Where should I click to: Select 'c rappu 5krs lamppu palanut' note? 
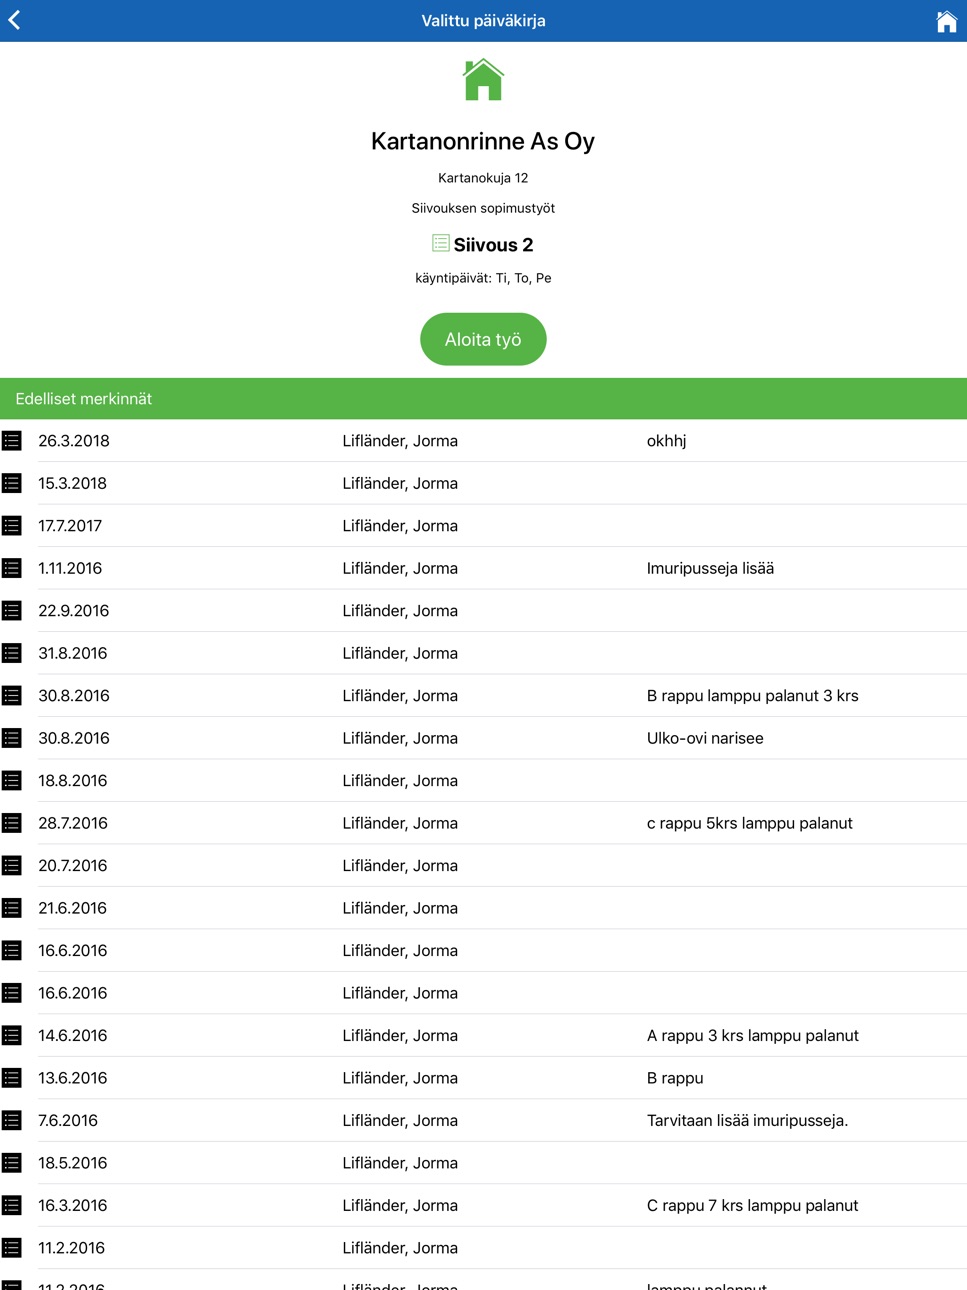750,823
